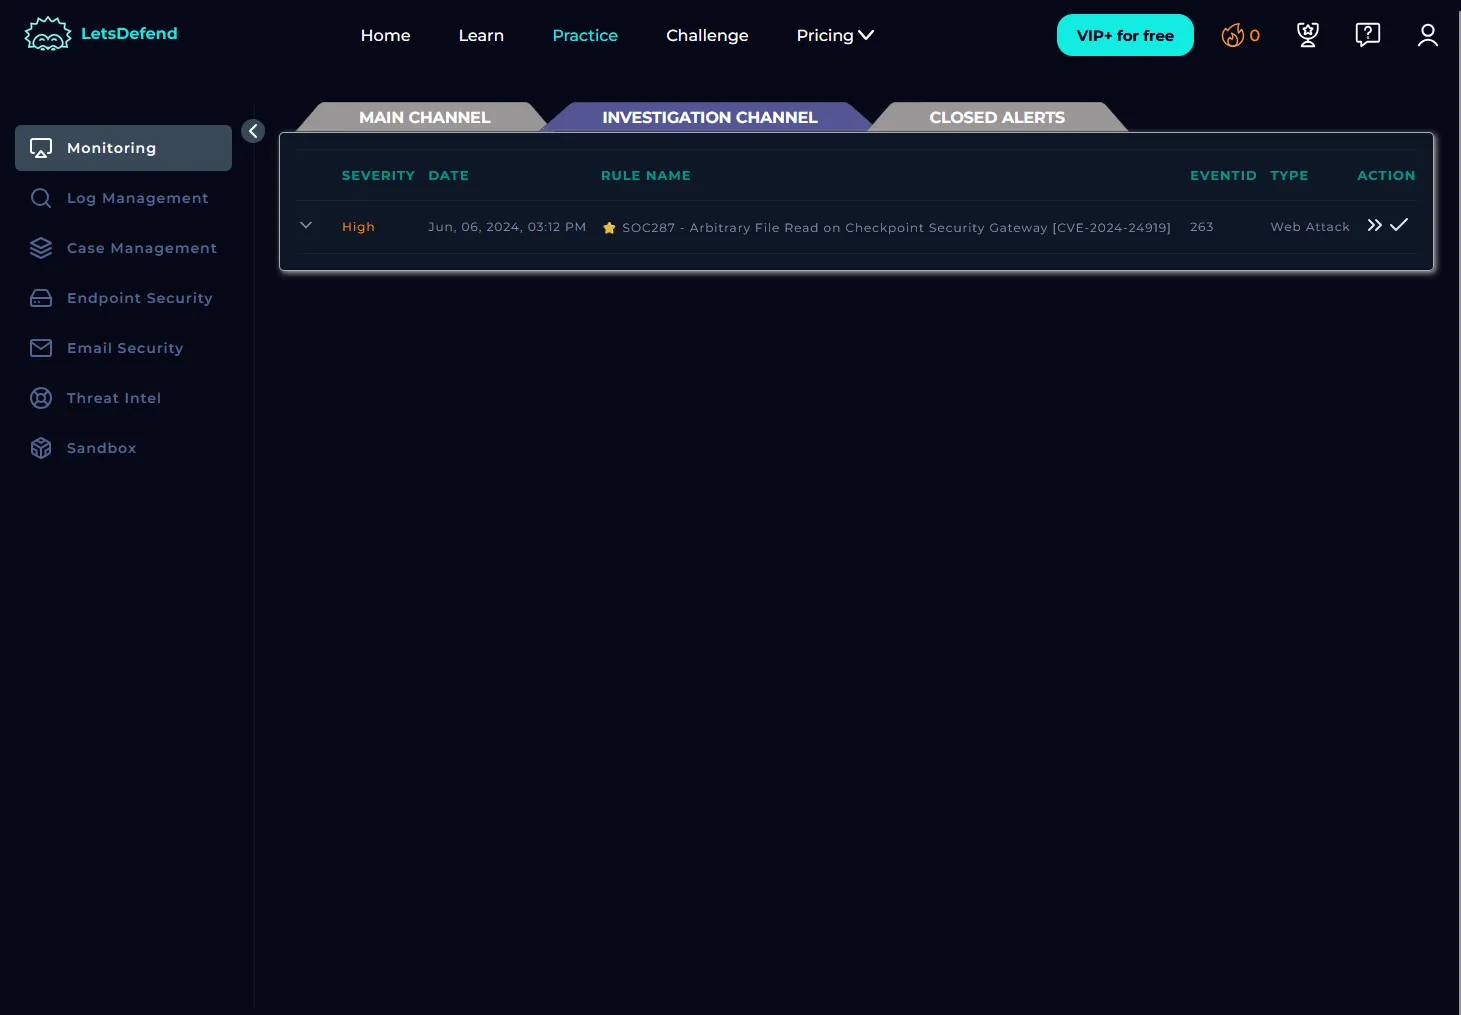Click the checkmark to close alert 263
The height and width of the screenshot is (1015, 1461).
pyautogui.click(x=1399, y=225)
